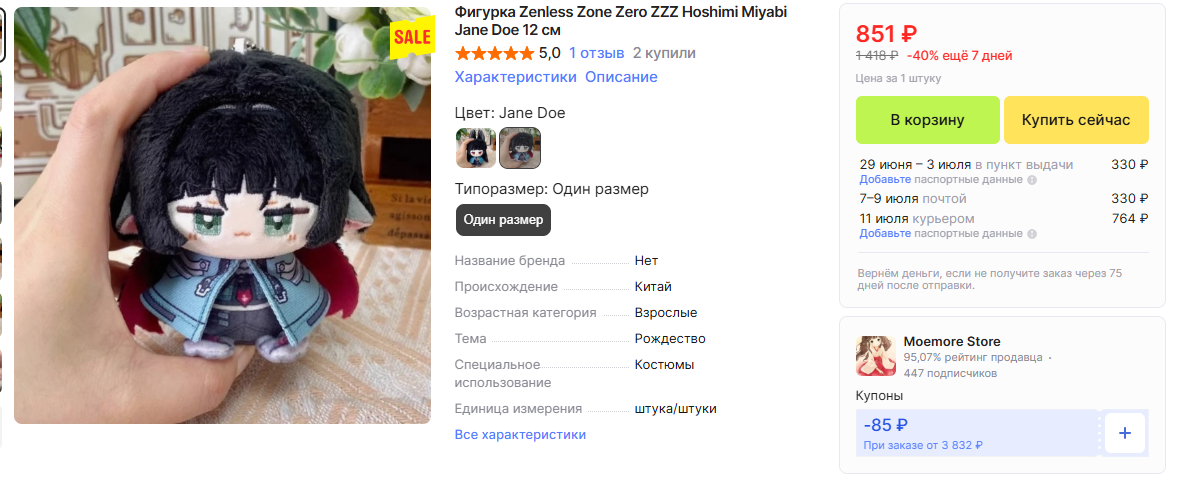The width and height of the screenshot is (1186, 485).
Task: Click Добавьте link under courier delivery
Action: 885,234
